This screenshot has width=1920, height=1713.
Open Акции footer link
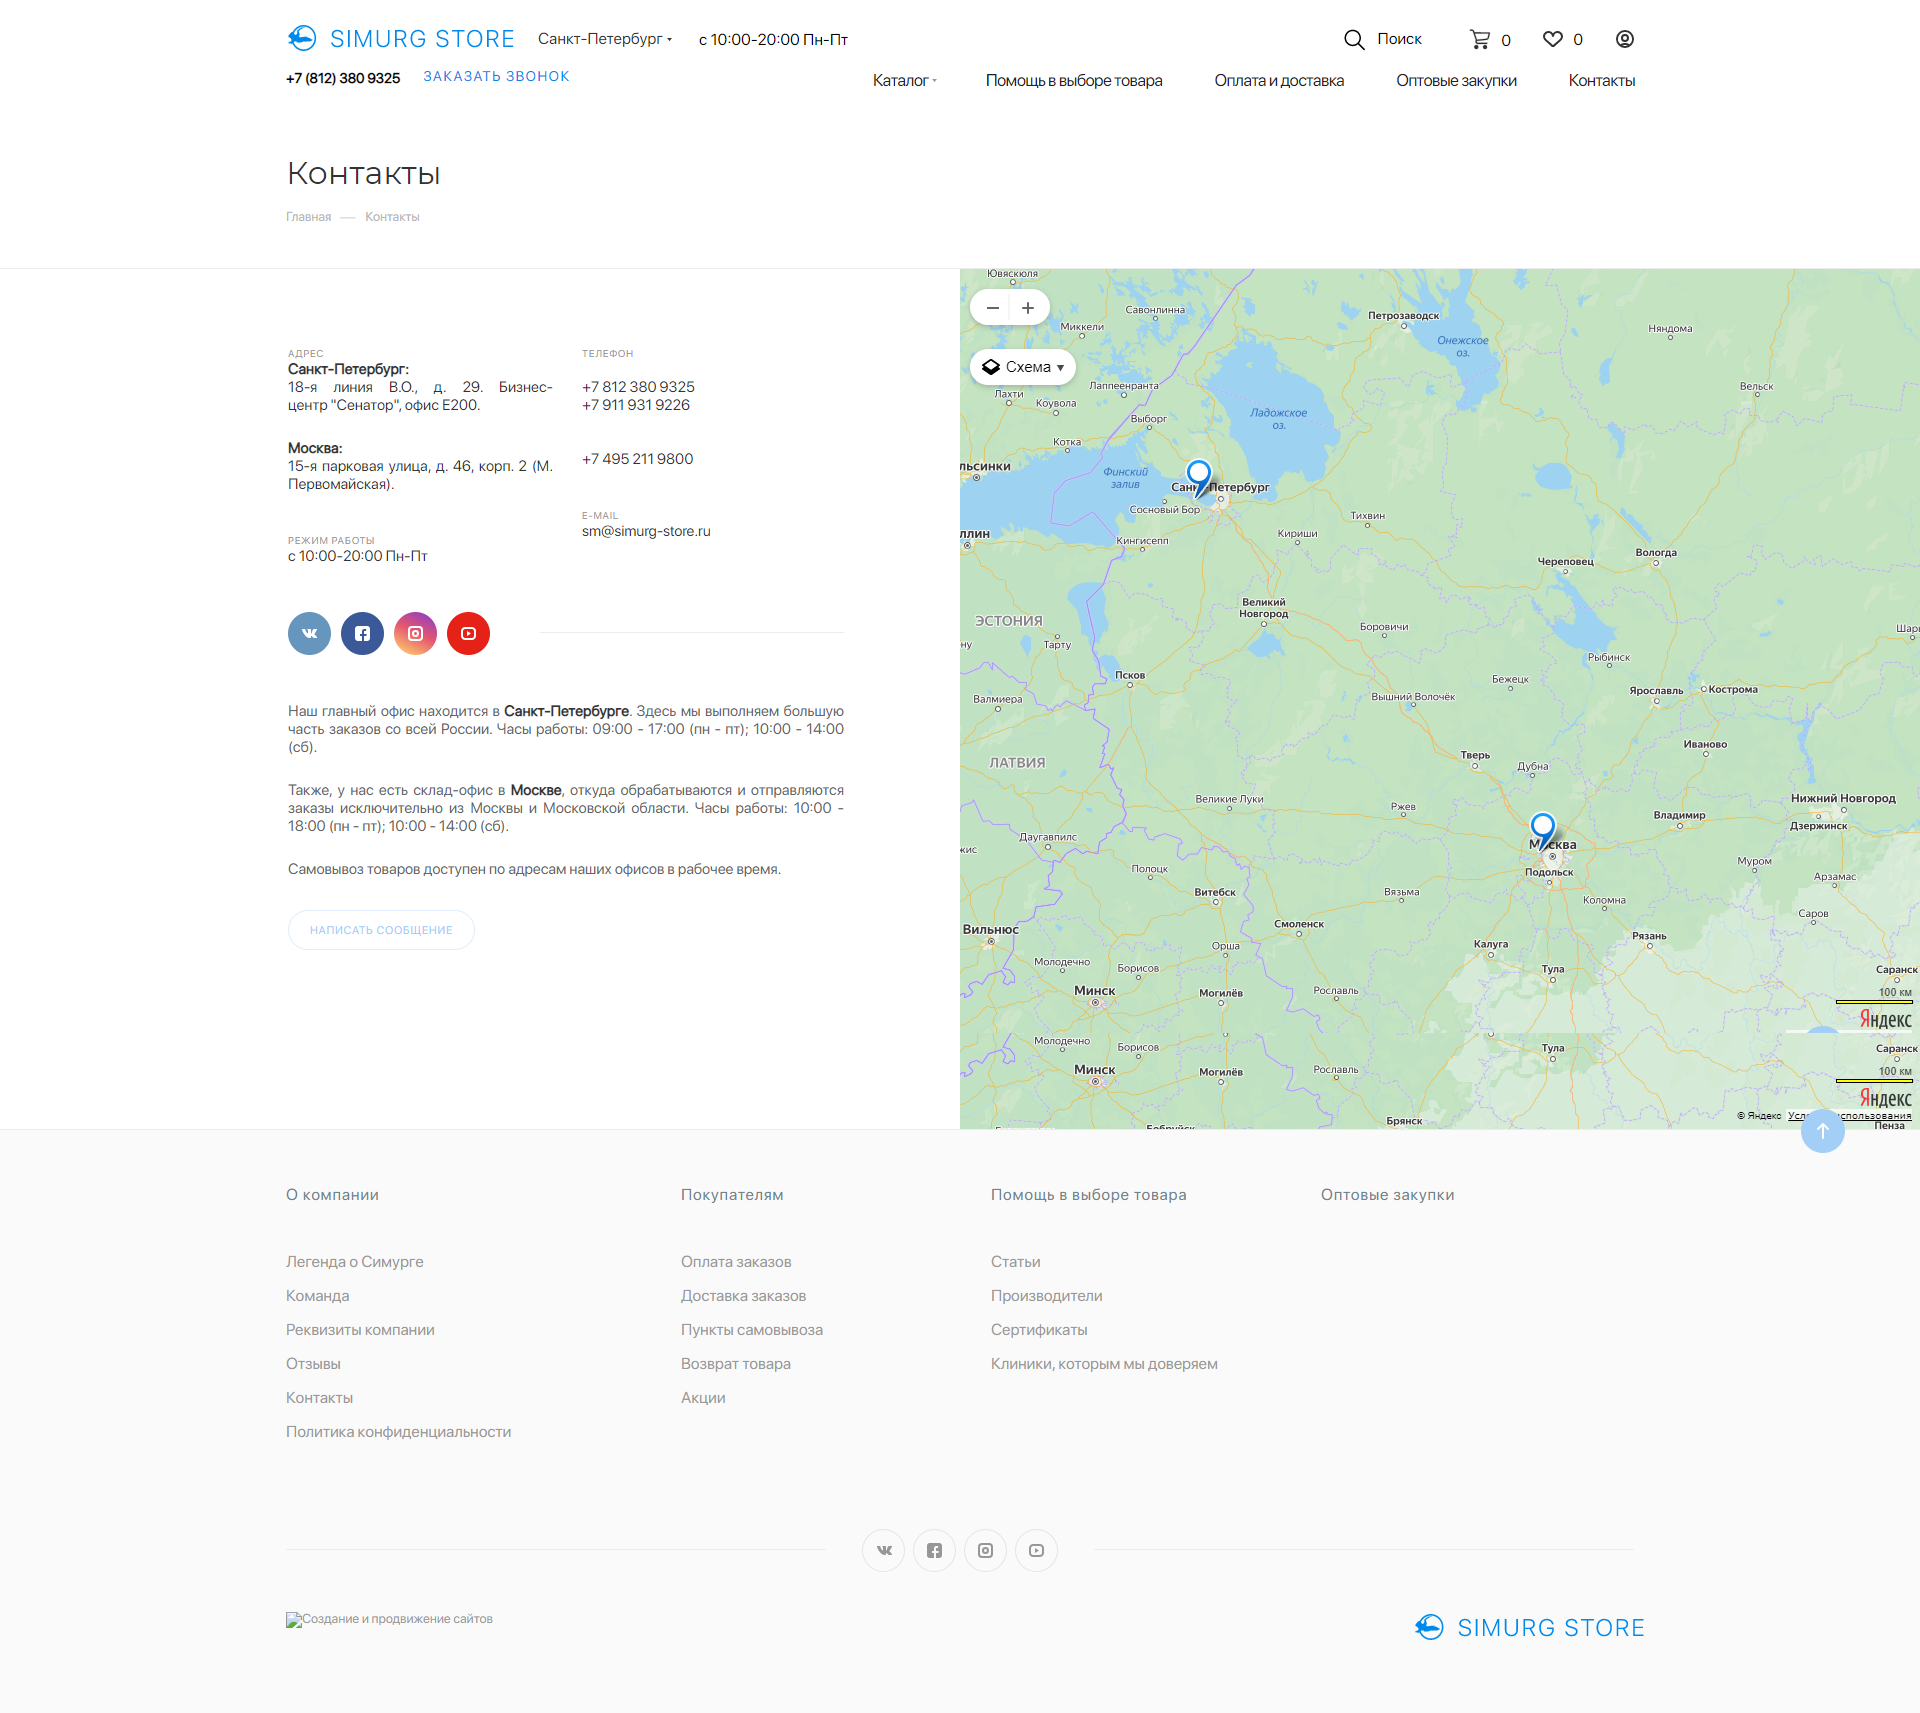click(703, 1398)
